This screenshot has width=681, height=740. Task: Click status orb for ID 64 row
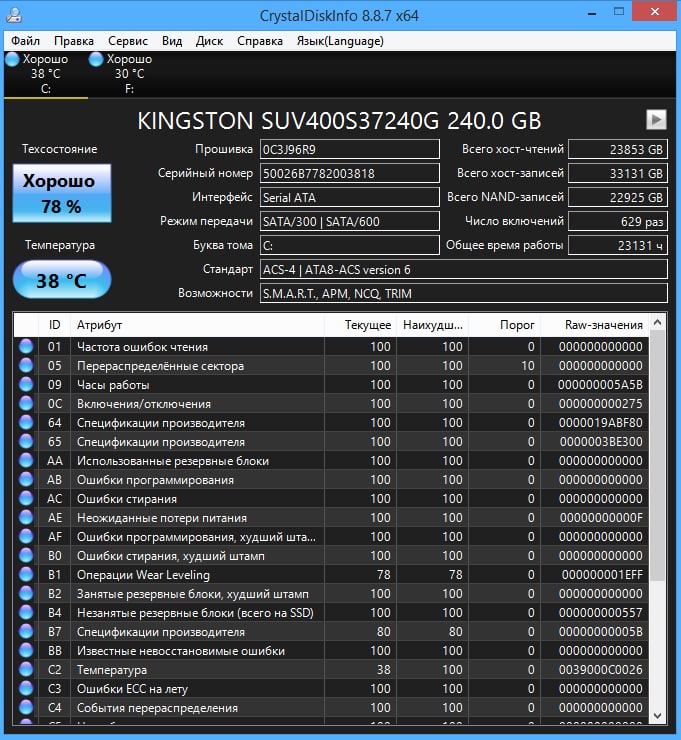(x=26, y=422)
